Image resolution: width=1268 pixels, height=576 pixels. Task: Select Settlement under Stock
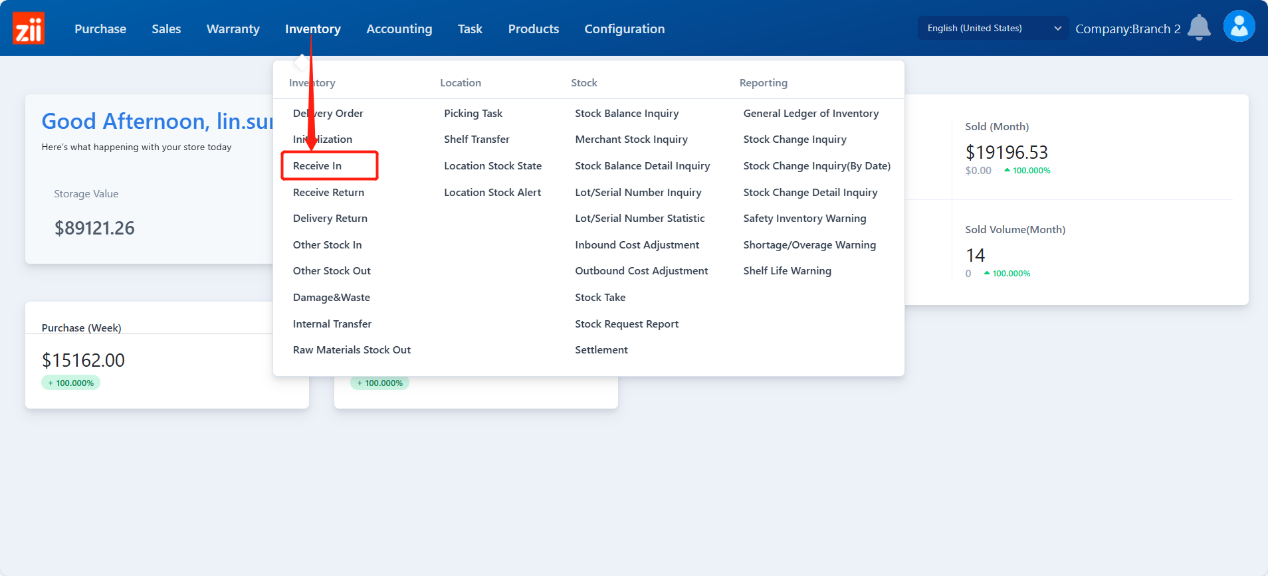pos(601,350)
